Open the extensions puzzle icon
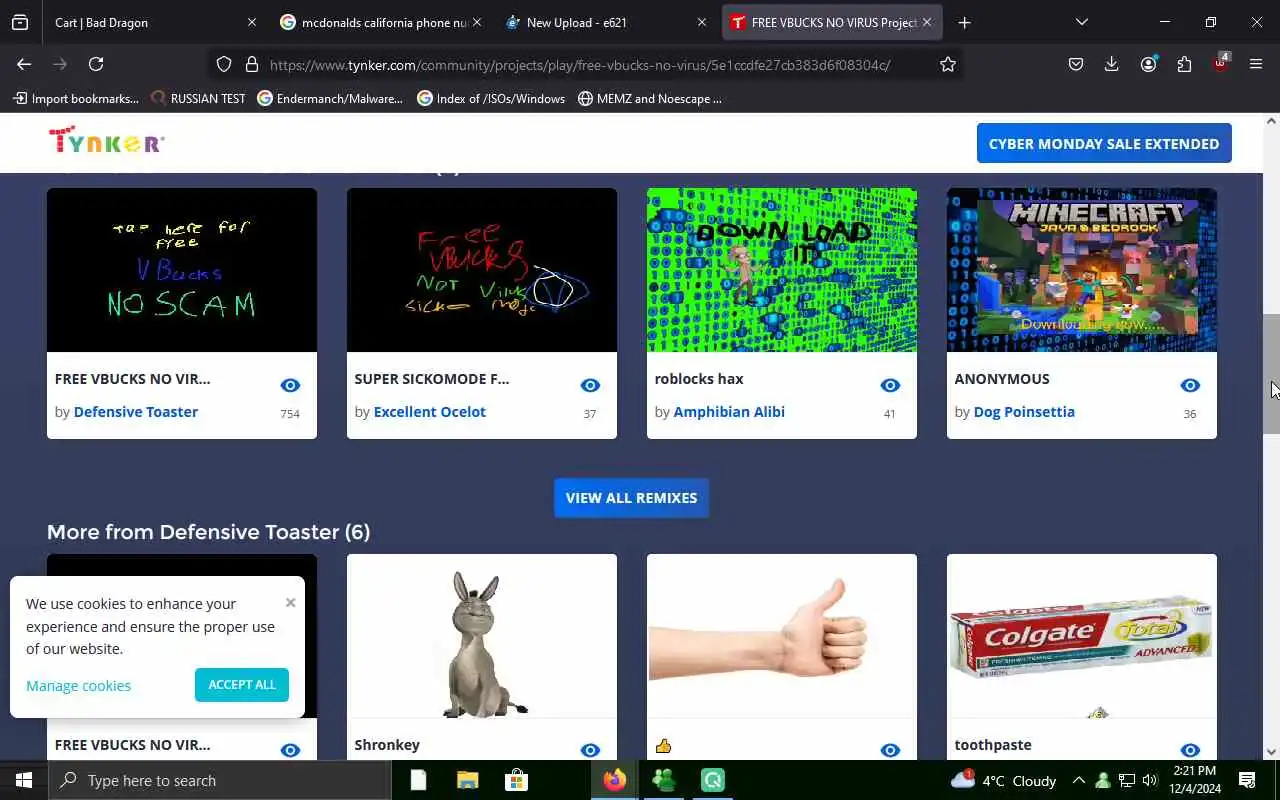 [1184, 64]
